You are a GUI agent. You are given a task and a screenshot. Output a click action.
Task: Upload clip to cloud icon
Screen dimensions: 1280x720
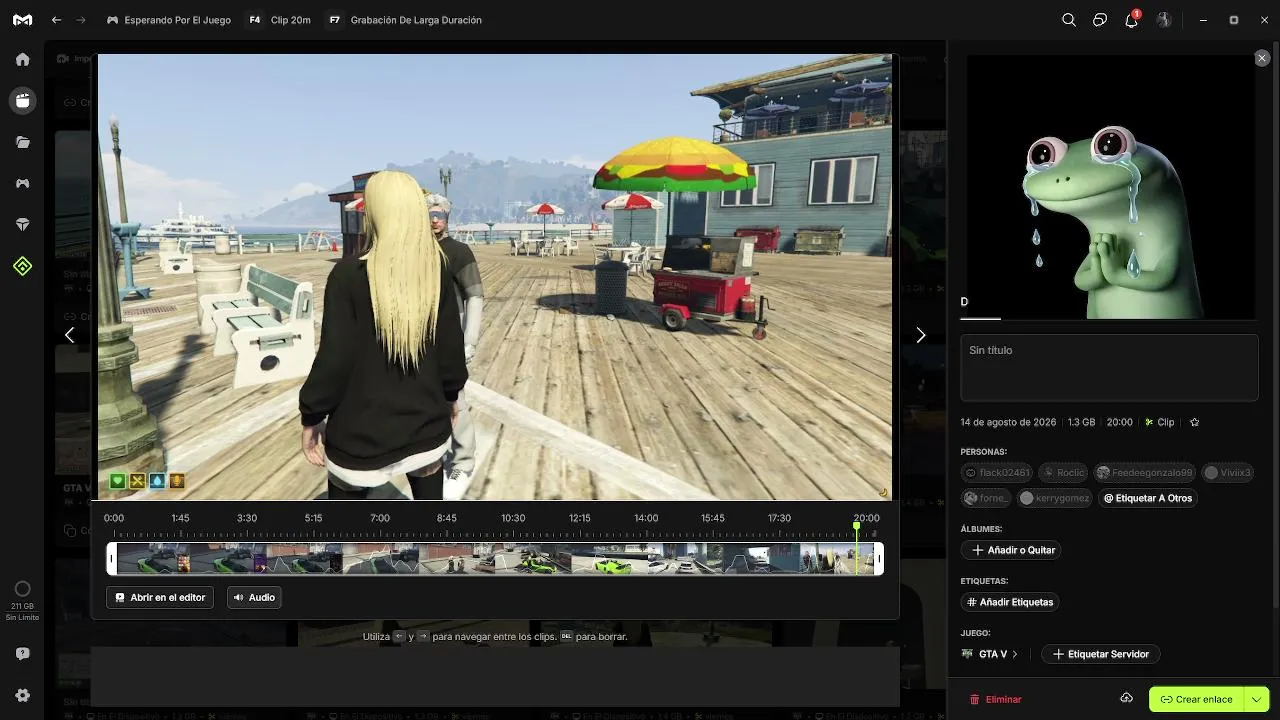(x=1126, y=698)
